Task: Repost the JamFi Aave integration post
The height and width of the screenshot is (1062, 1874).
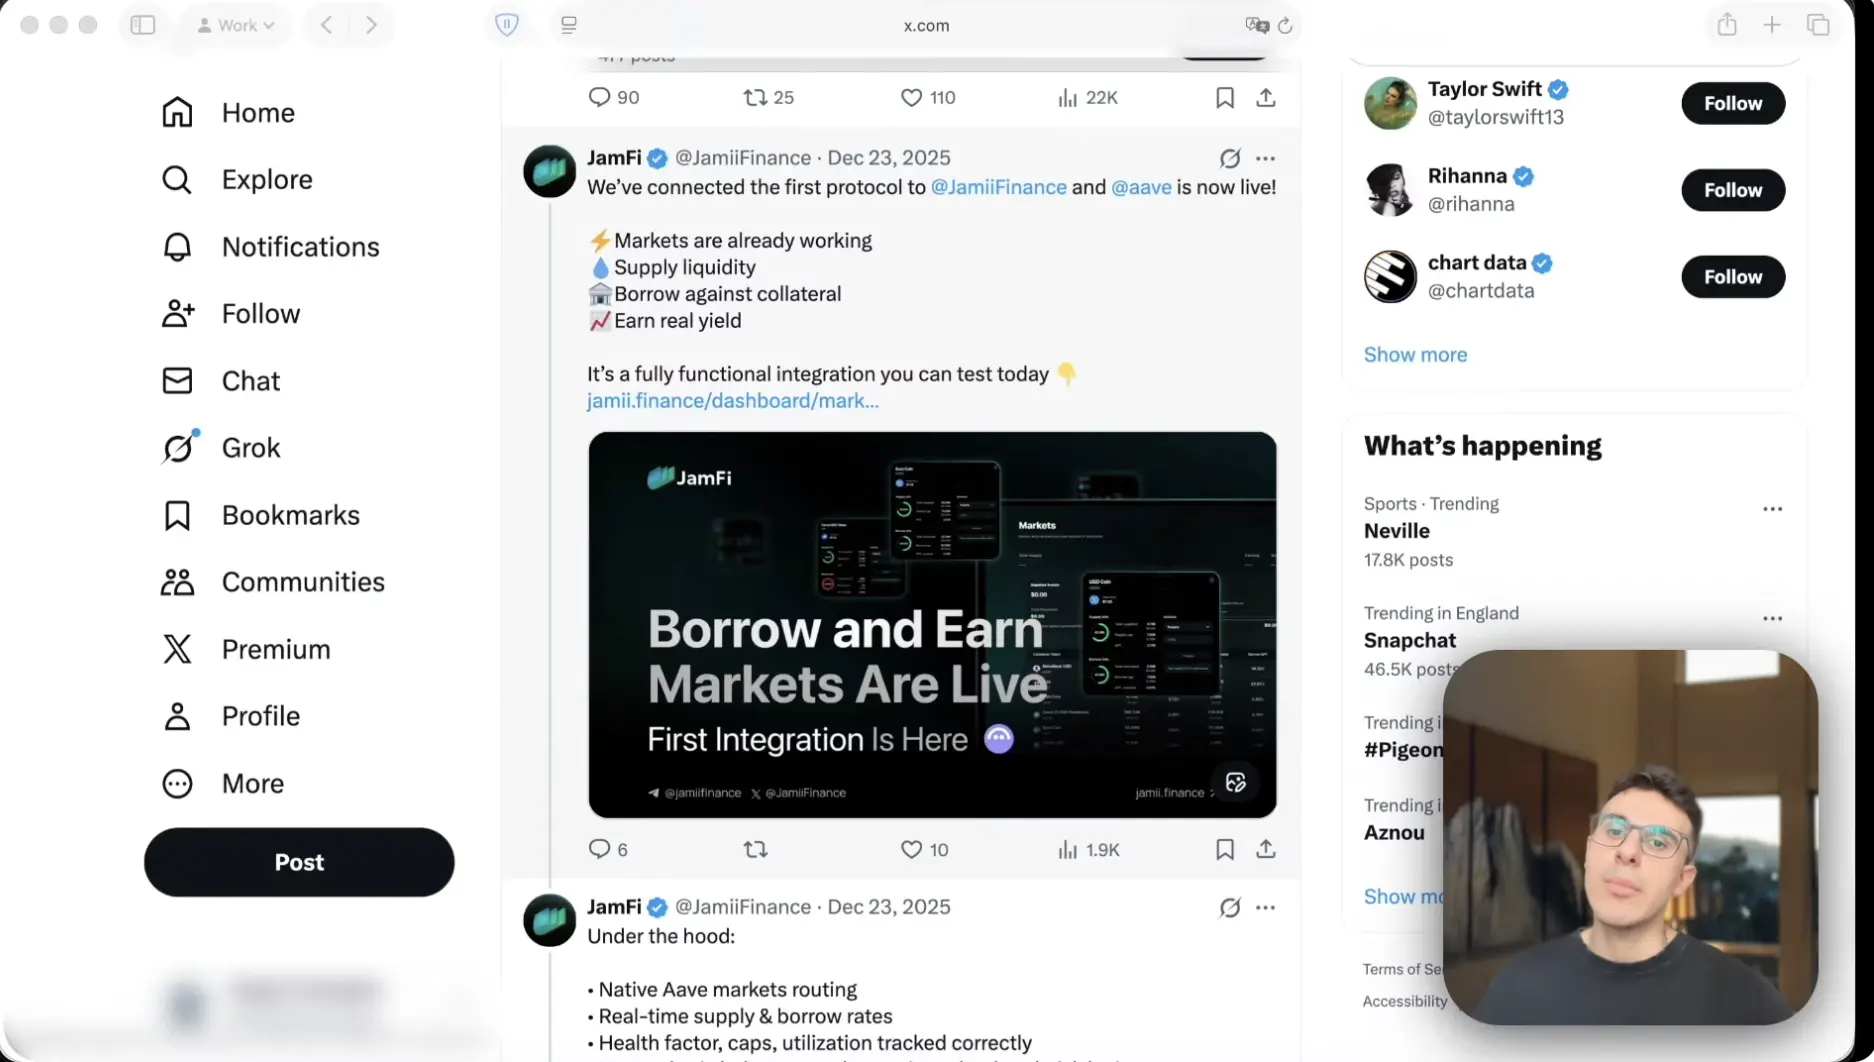Action: point(755,849)
